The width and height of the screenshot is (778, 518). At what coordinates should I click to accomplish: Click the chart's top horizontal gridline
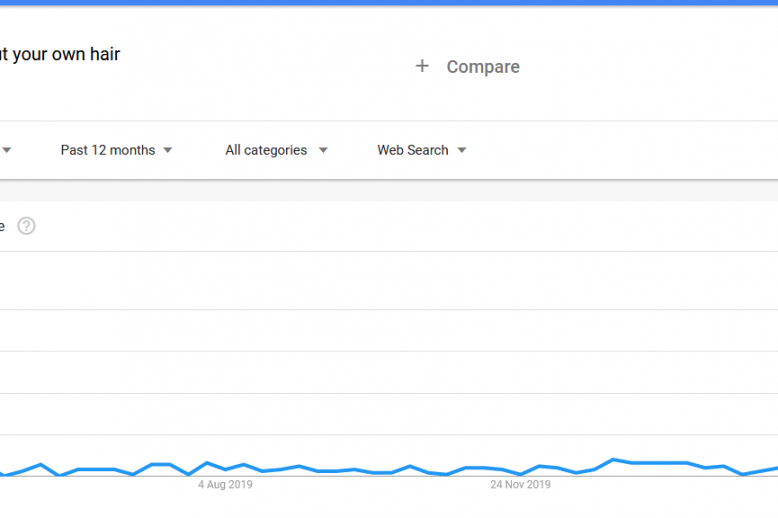coord(400,251)
